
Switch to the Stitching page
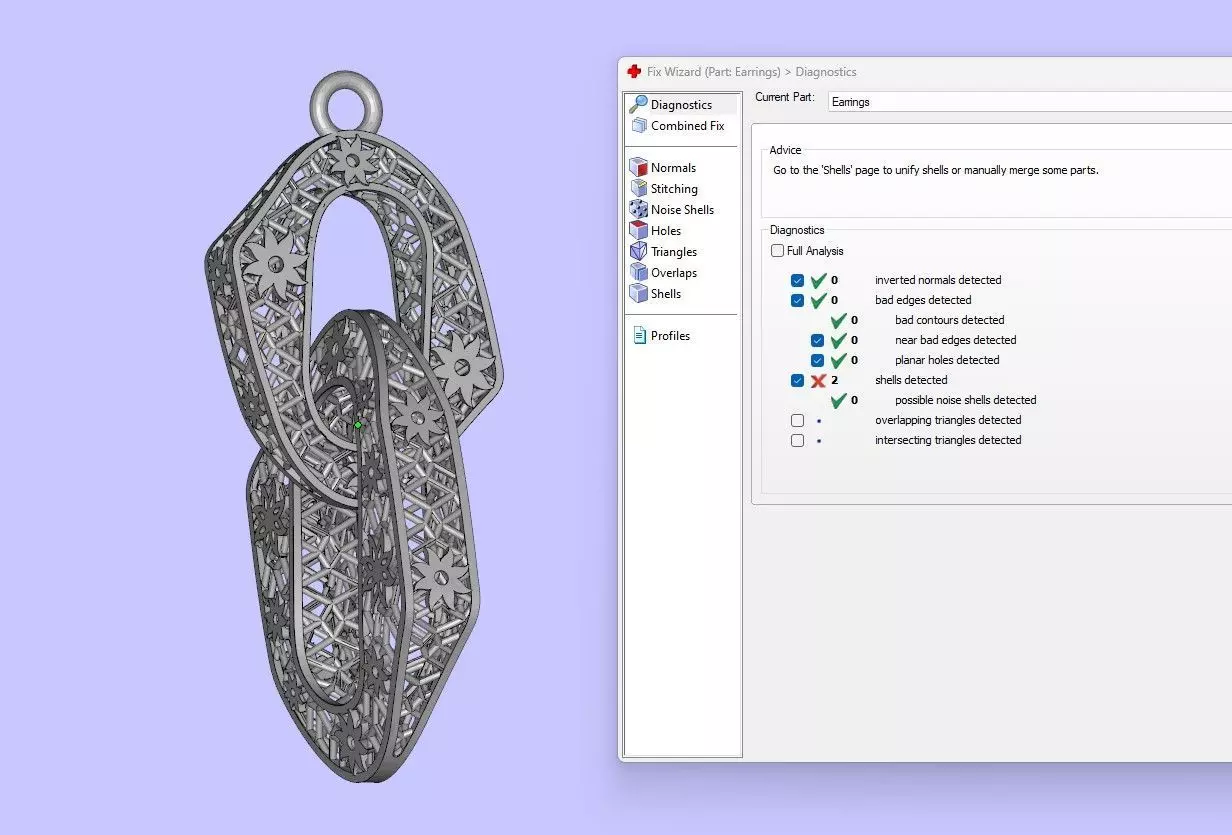674,189
